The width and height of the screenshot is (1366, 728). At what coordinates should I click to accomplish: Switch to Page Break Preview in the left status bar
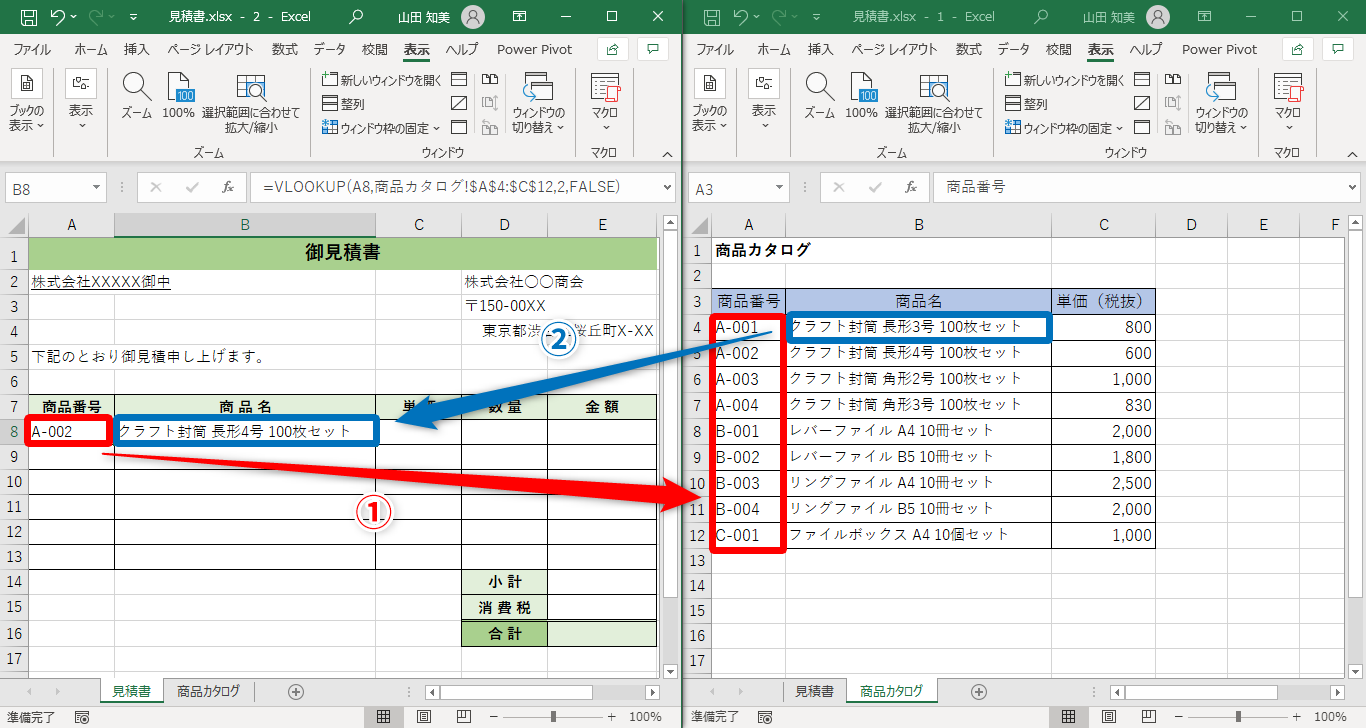[x=463, y=717]
